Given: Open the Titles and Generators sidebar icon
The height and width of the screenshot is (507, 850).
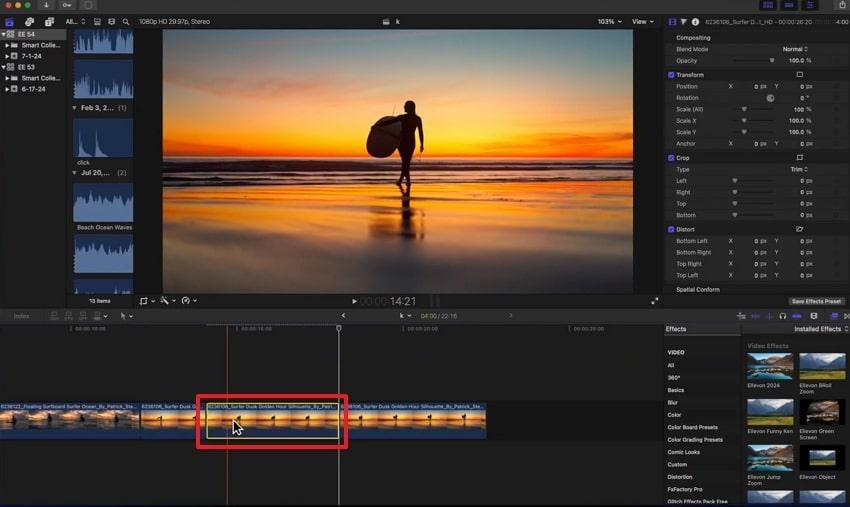Looking at the screenshot, I should 49,22.
